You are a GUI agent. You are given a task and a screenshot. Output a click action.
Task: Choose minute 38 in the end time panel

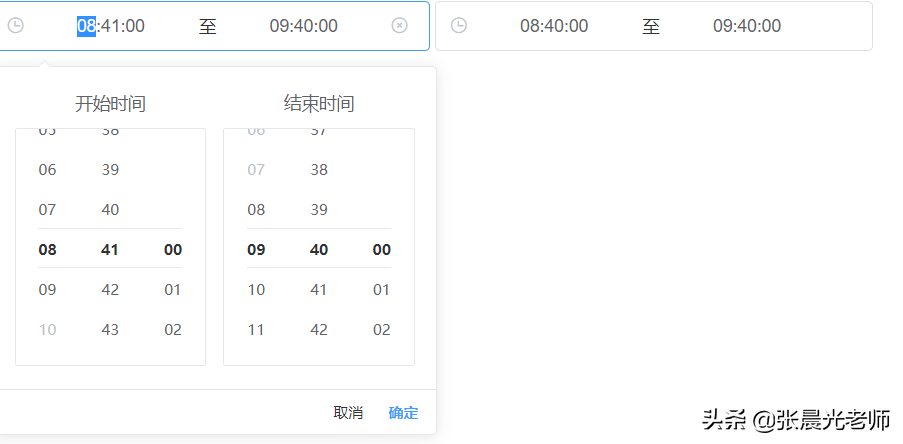click(319, 170)
